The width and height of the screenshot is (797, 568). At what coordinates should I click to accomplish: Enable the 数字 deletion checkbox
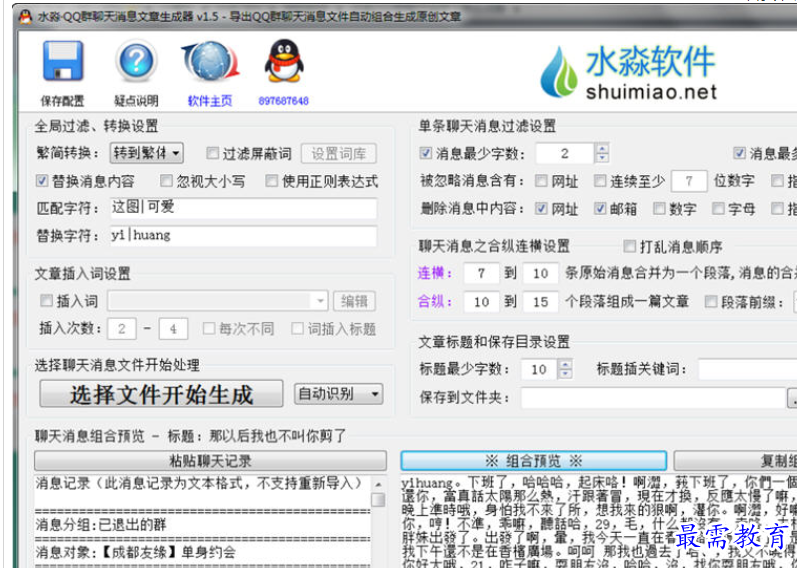click(659, 208)
